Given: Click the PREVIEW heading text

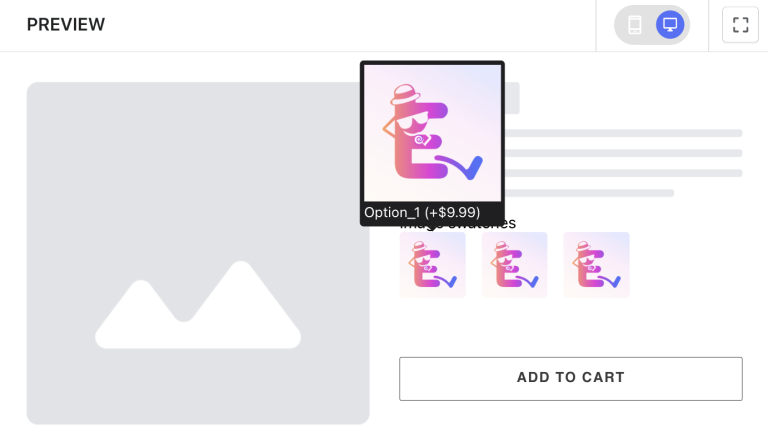Looking at the screenshot, I should click(x=66, y=25).
